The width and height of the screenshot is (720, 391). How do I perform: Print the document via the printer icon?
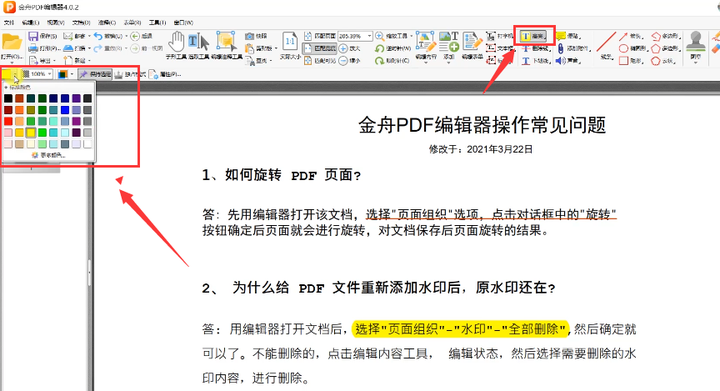33,48
